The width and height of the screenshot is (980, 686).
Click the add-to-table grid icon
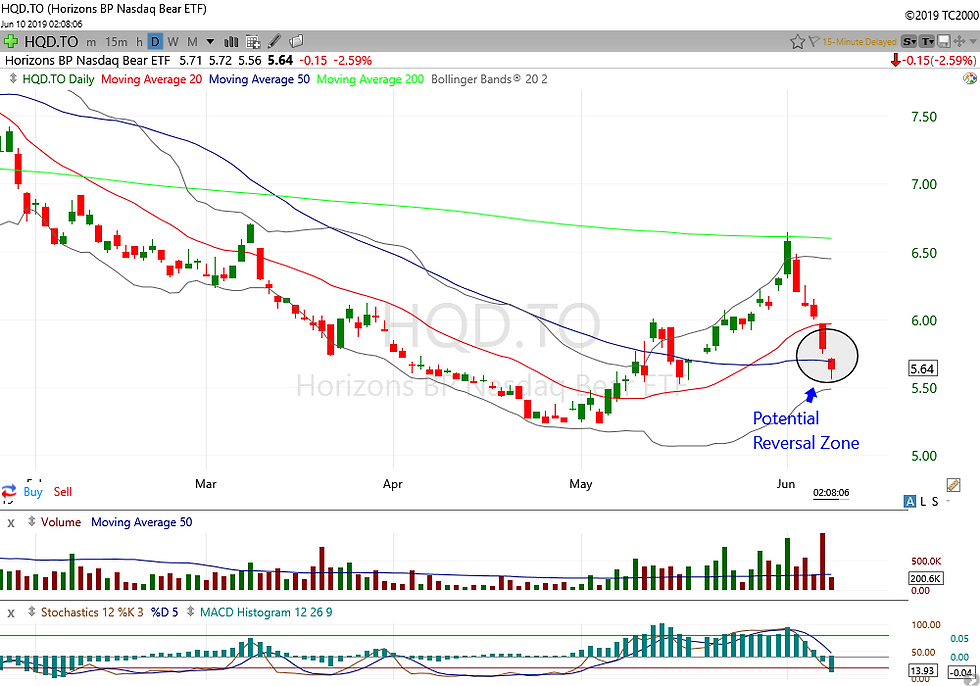[x=253, y=42]
